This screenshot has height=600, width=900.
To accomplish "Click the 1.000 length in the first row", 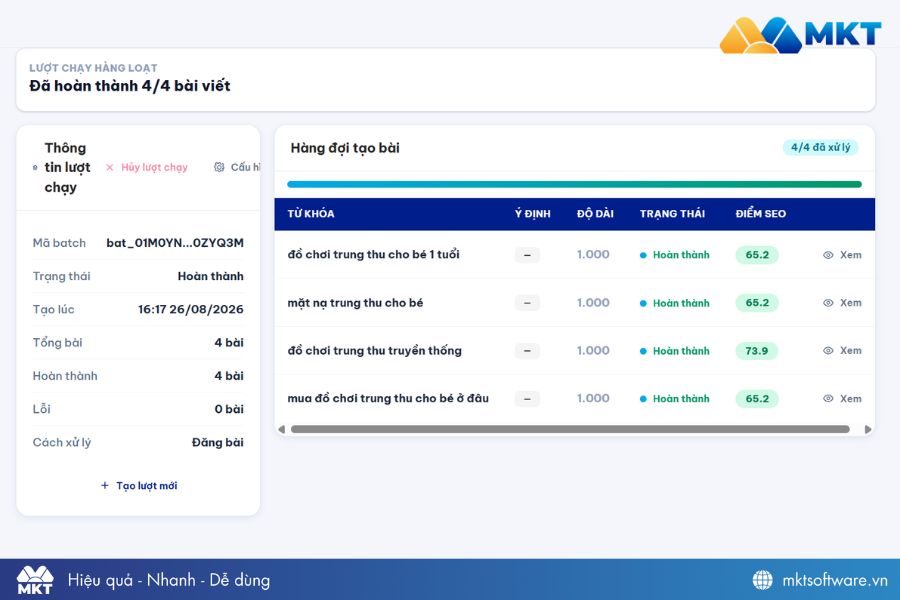I will click(593, 254).
